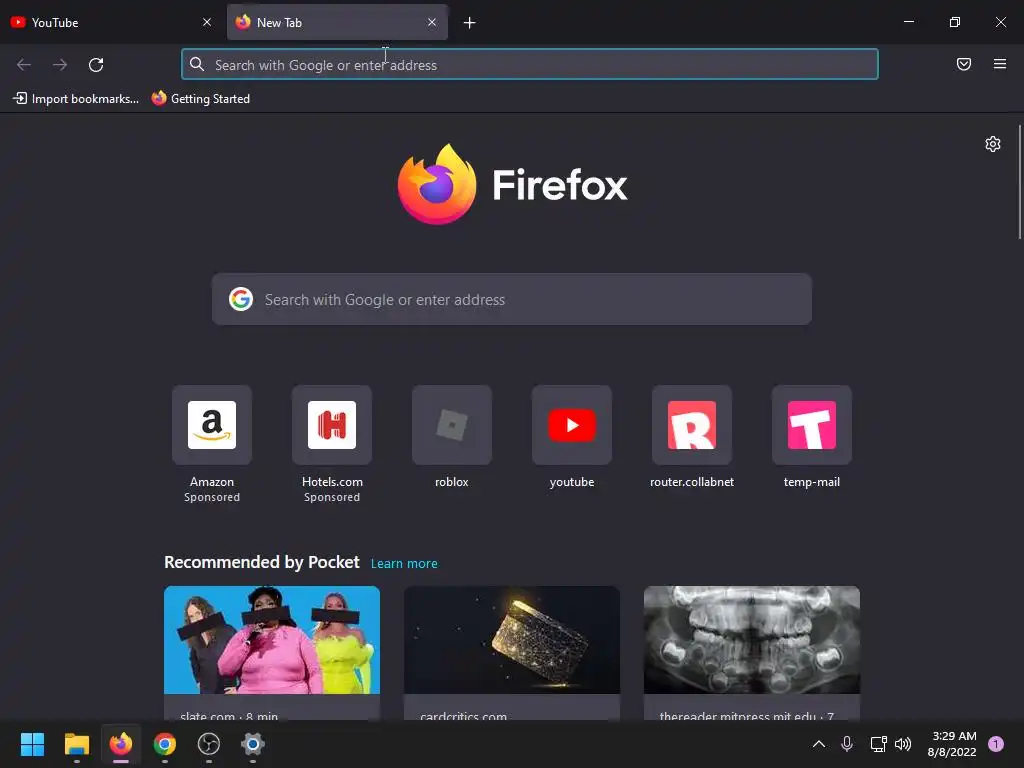Click the volume speaker tray icon
Screen dimensions: 1024x768
pyautogui.click(x=903, y=744)
